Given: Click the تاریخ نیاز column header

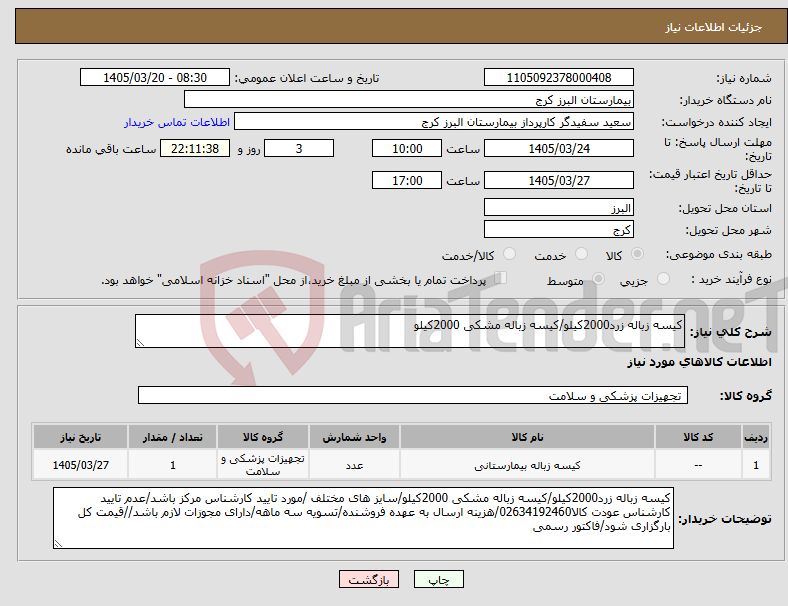Looking at the screenshot, I should point(80,437).
